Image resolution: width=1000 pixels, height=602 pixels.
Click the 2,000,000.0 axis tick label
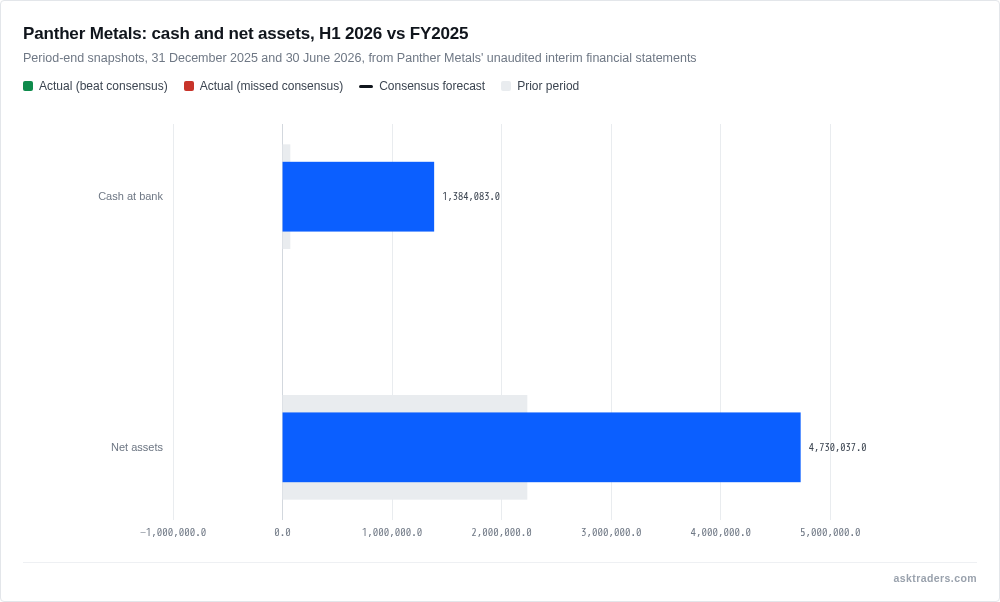pyautogui.click(x=501, y=532)
